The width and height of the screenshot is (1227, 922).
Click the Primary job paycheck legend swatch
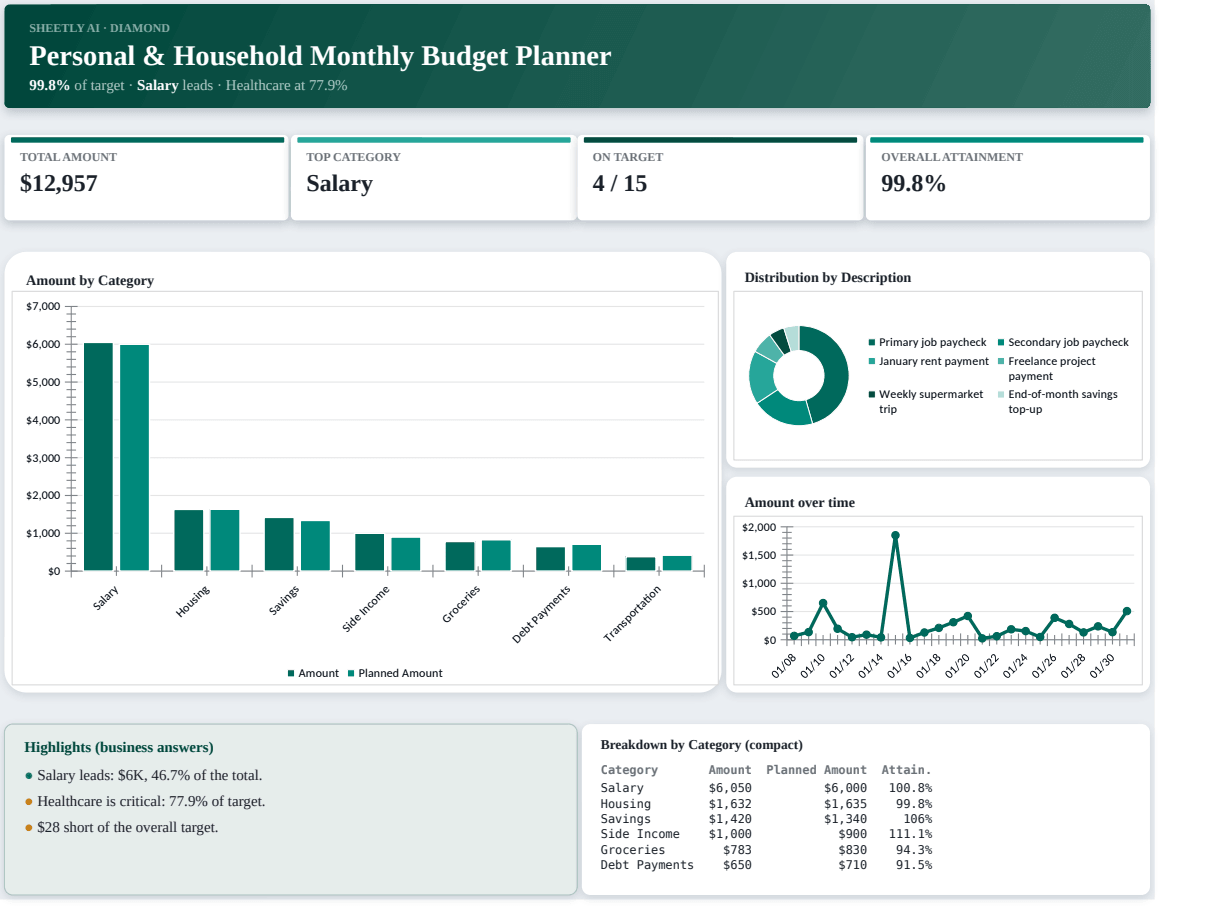pyautogui.click(x=871, y=343)
